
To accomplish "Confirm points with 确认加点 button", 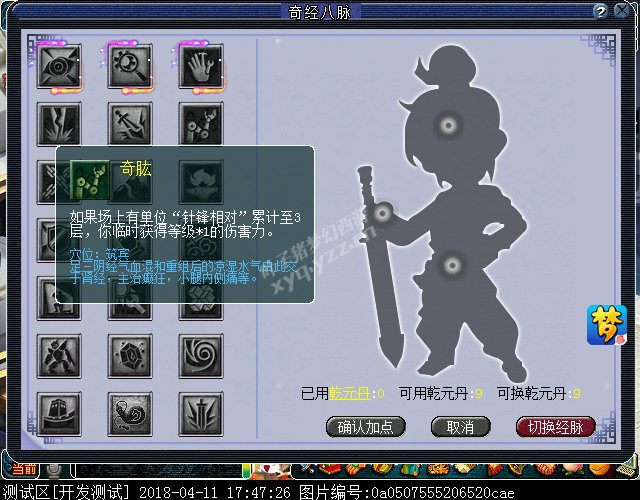I will pos(365,427).
